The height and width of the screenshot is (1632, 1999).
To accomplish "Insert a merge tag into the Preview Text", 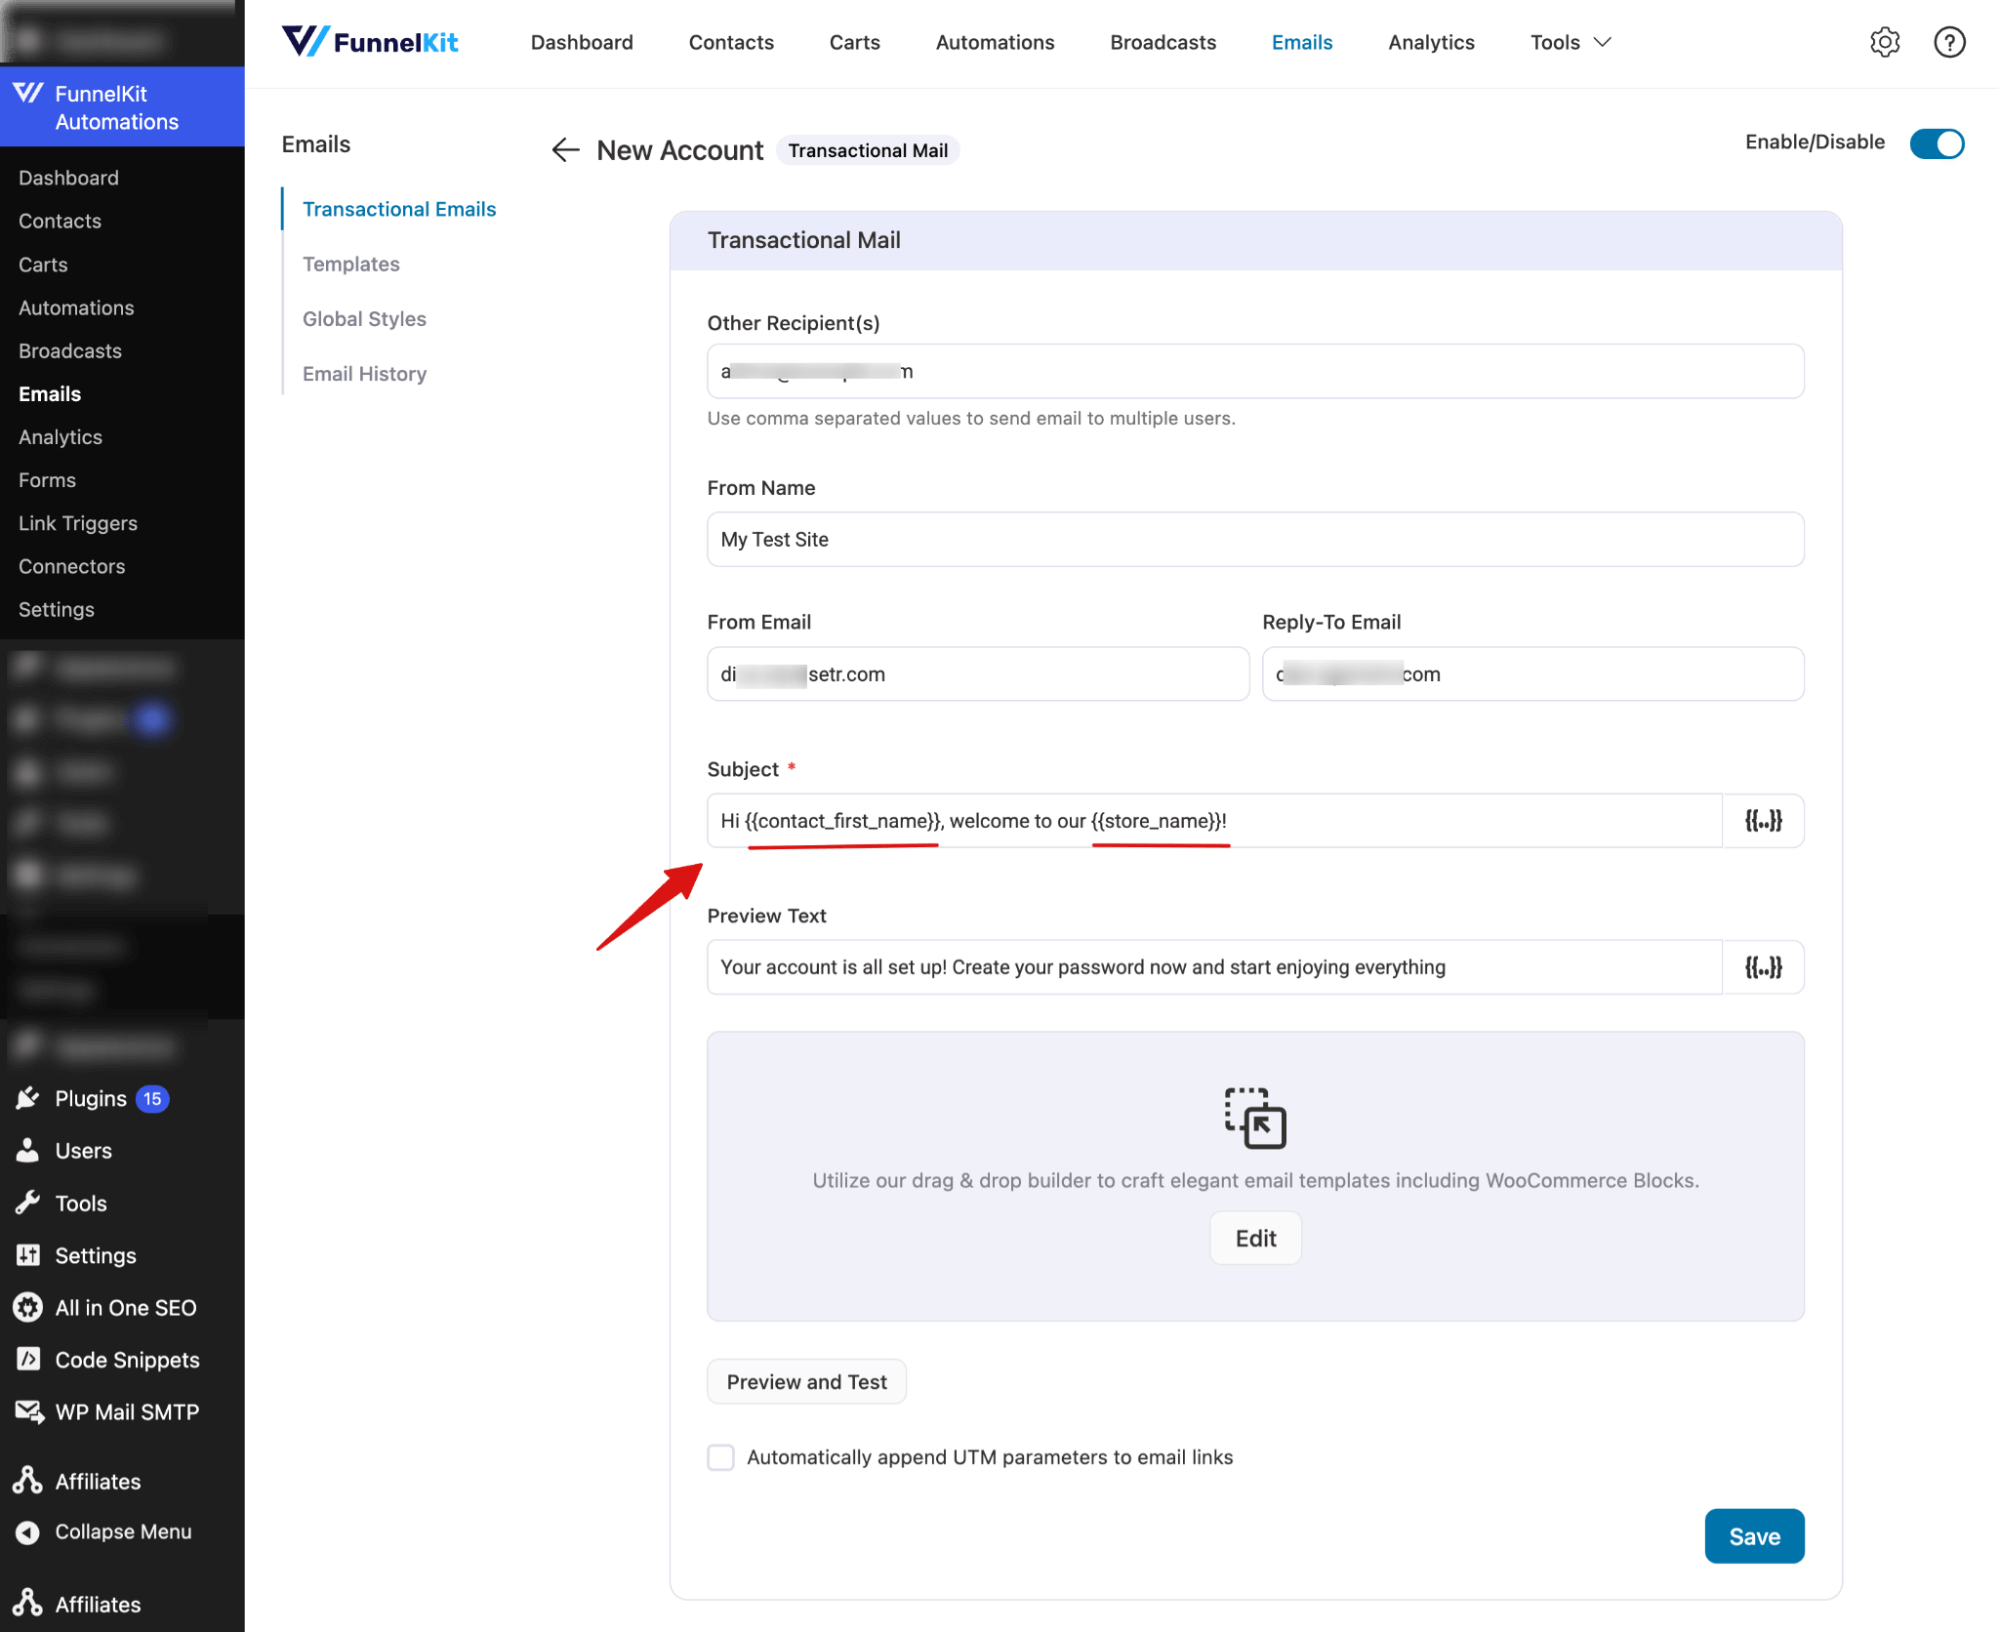I will 1762,966.
